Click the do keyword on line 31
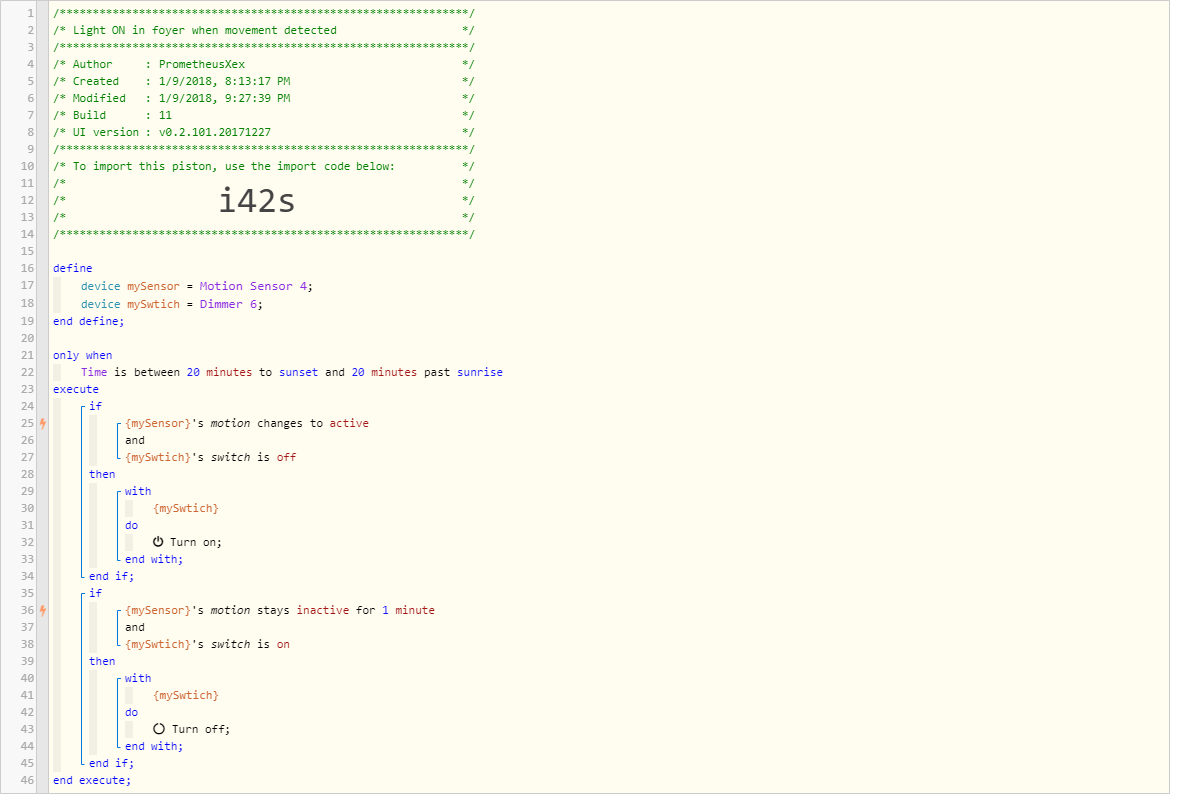This screenshot has width=1178, height=802. 131,526
